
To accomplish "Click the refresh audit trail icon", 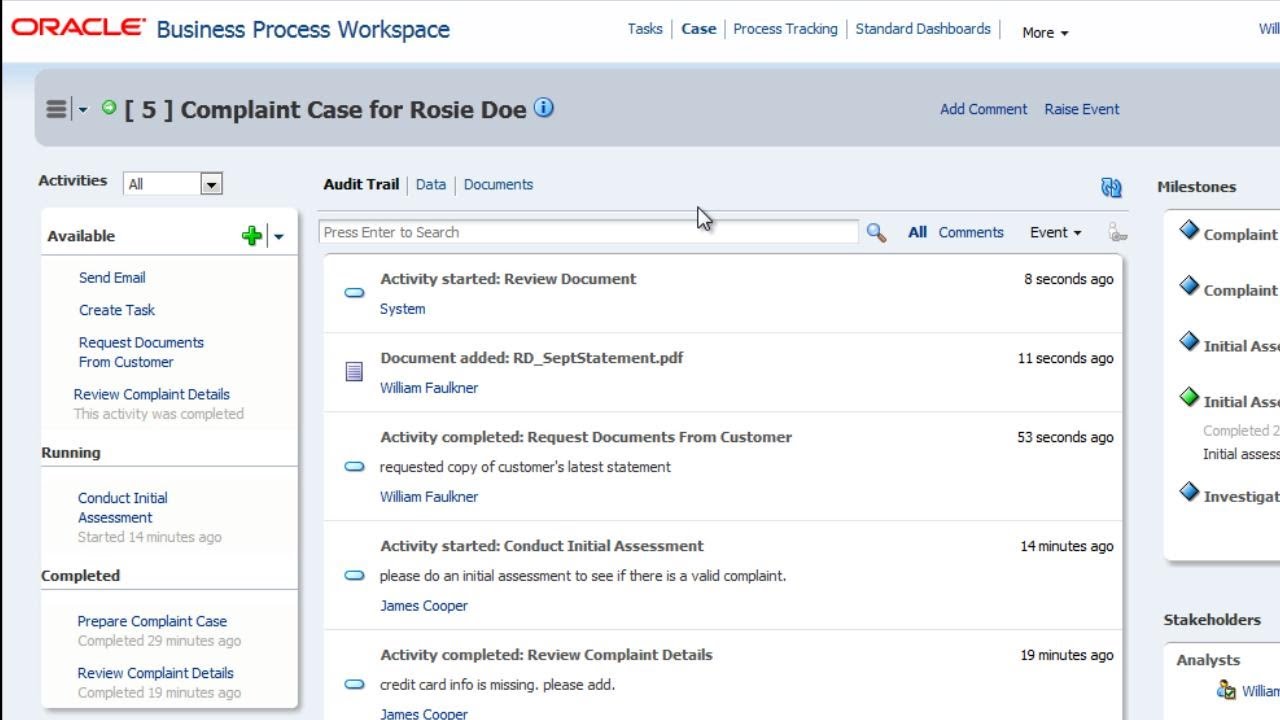I will tap(1111, 187).
